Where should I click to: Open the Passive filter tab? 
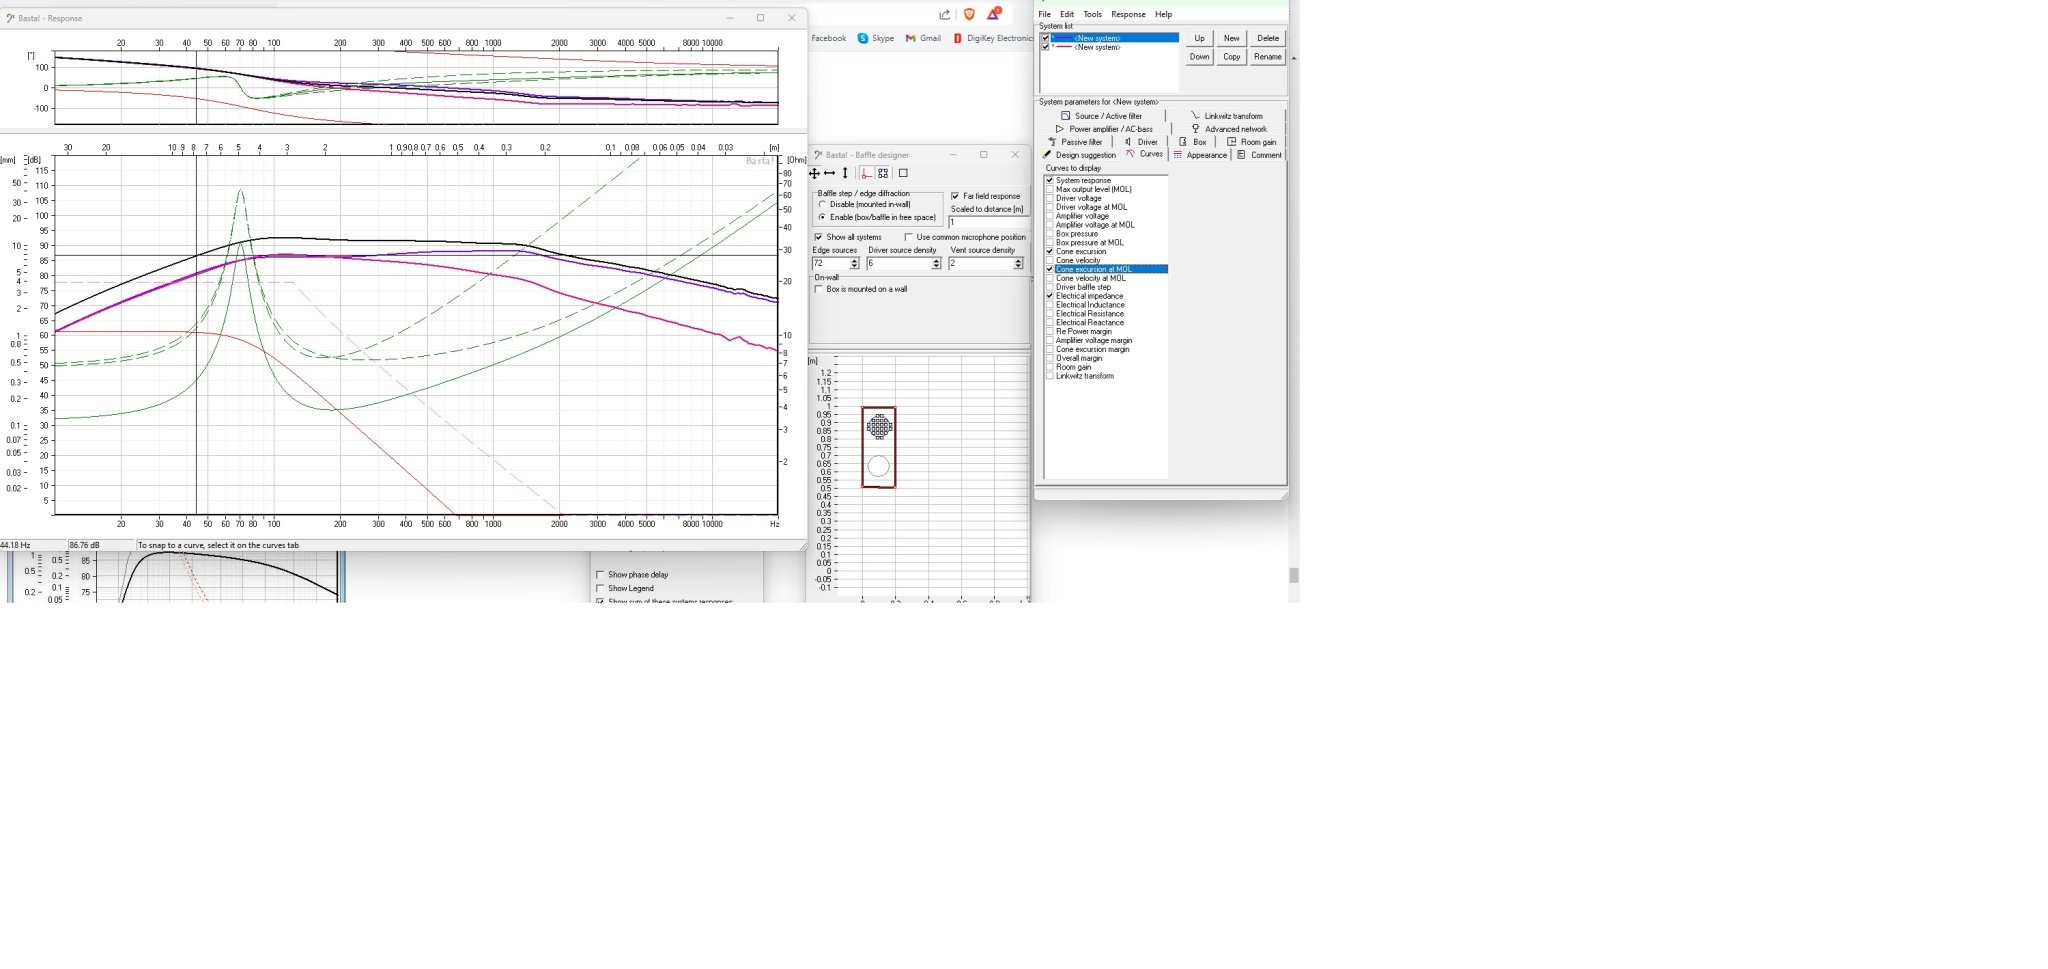coord(1074,142)
